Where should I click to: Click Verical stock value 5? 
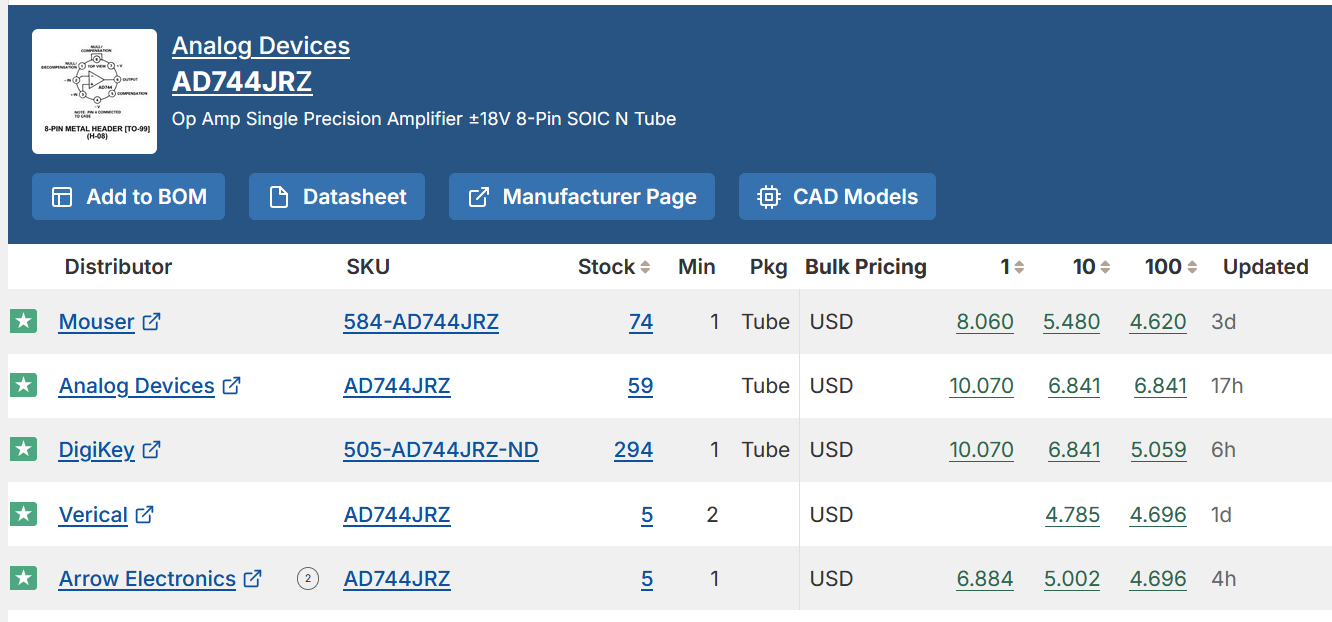[x=647, y=515]
